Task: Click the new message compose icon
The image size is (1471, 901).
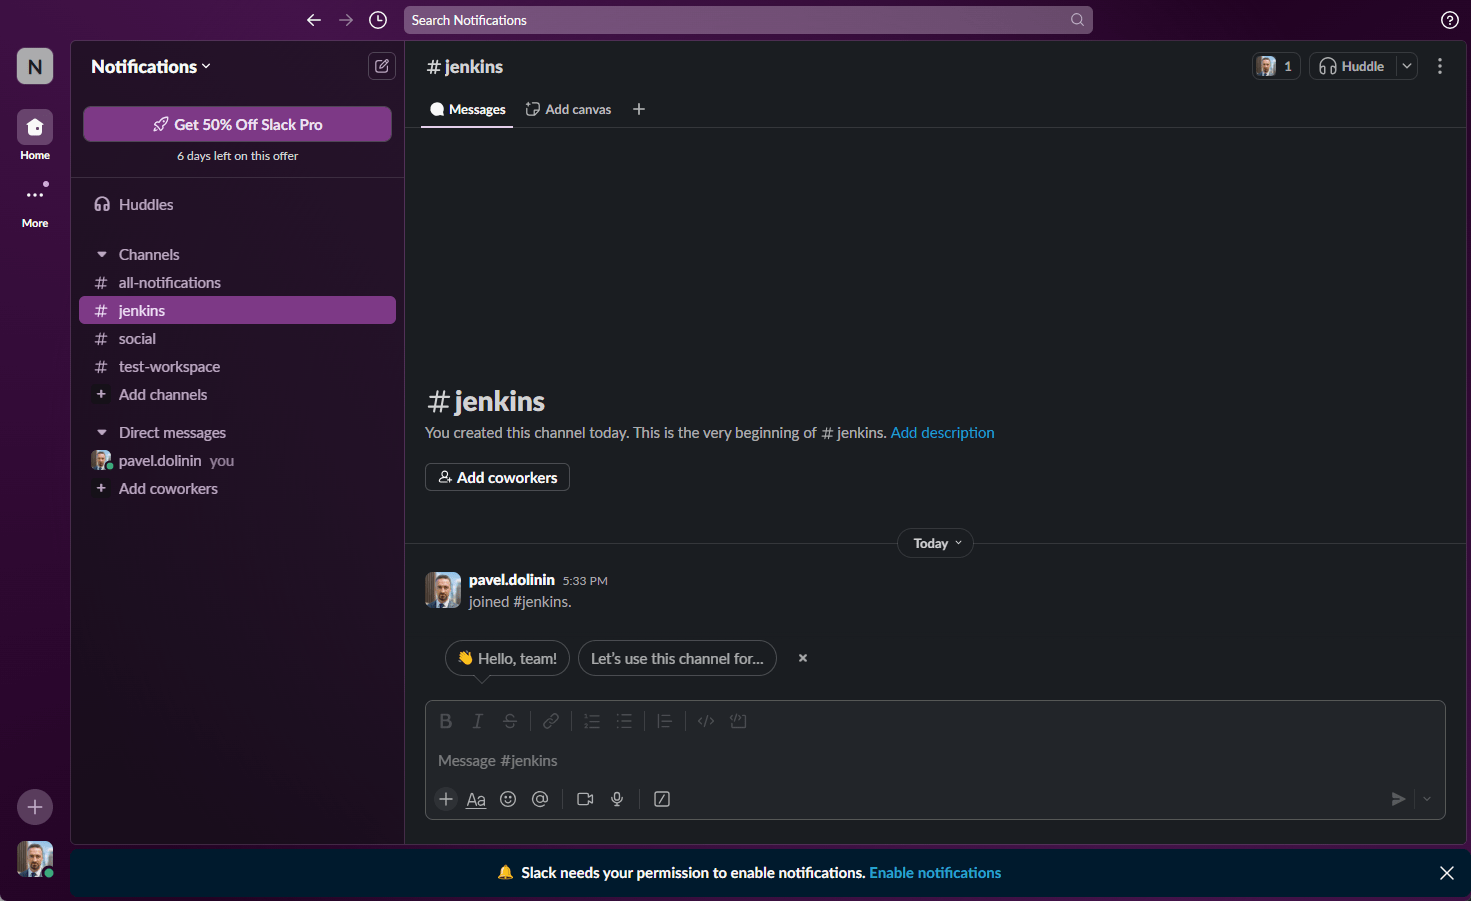Action: coord(381,66)
